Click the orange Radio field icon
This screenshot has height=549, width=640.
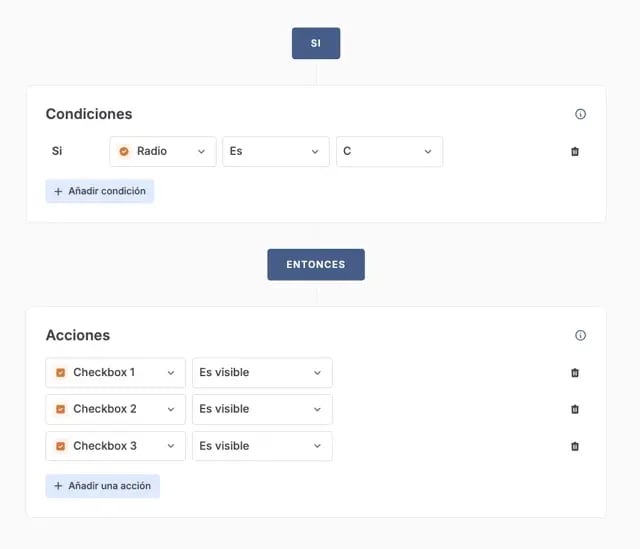(124, 152)
